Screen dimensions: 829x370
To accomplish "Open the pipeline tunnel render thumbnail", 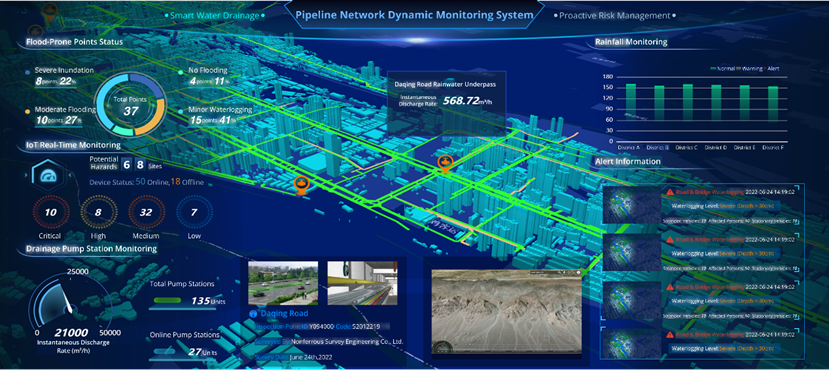I will click(x=362, y=283).
